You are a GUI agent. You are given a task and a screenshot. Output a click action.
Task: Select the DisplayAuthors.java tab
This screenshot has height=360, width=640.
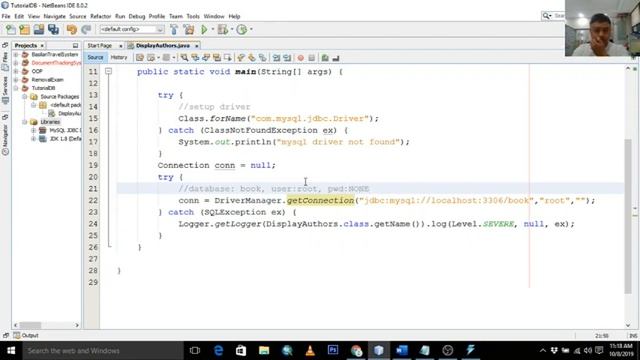[x=162, y=46]
